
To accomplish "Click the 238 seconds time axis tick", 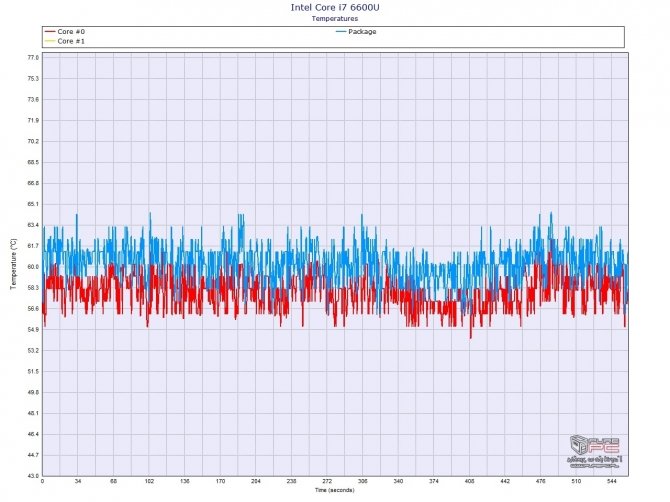I will pyautogui.click(x=291, y=481).
